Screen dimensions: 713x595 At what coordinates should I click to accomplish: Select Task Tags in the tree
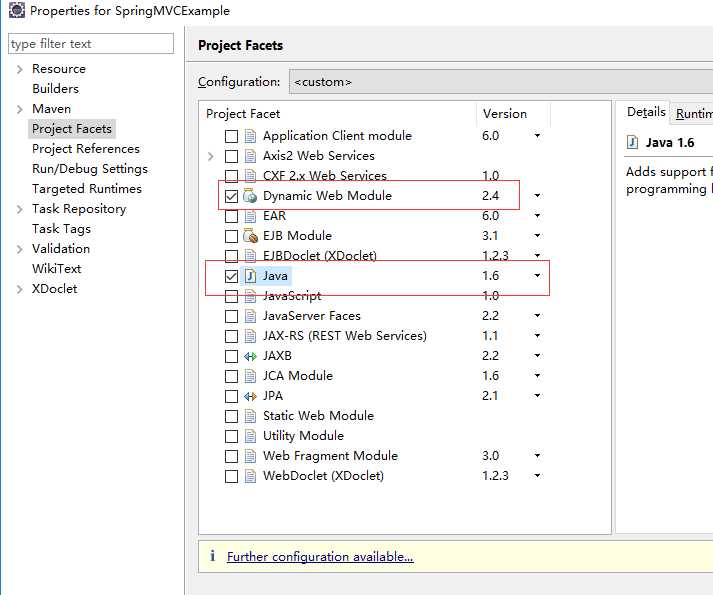click(61, 229)
